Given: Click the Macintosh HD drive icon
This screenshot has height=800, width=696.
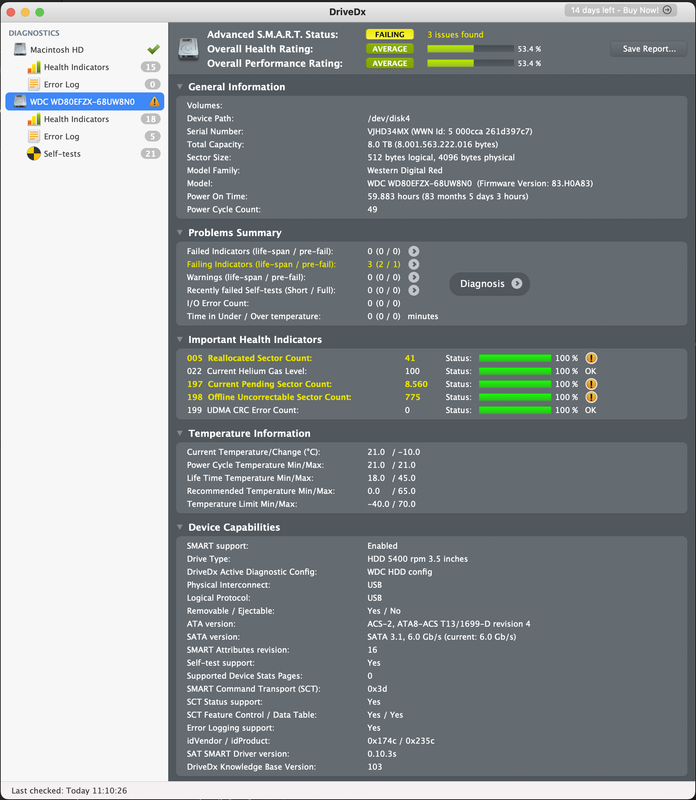Looking at the screenshot, I should [20, 49].
